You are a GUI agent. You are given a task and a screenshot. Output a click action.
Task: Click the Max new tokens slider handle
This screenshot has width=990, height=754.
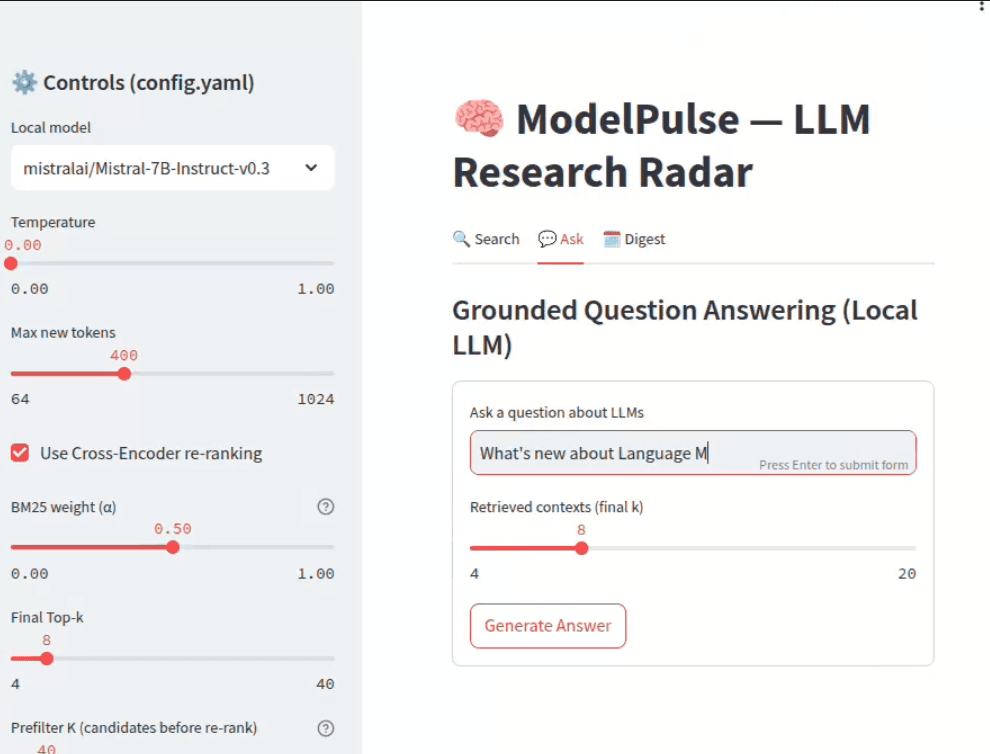click(123, 373)
